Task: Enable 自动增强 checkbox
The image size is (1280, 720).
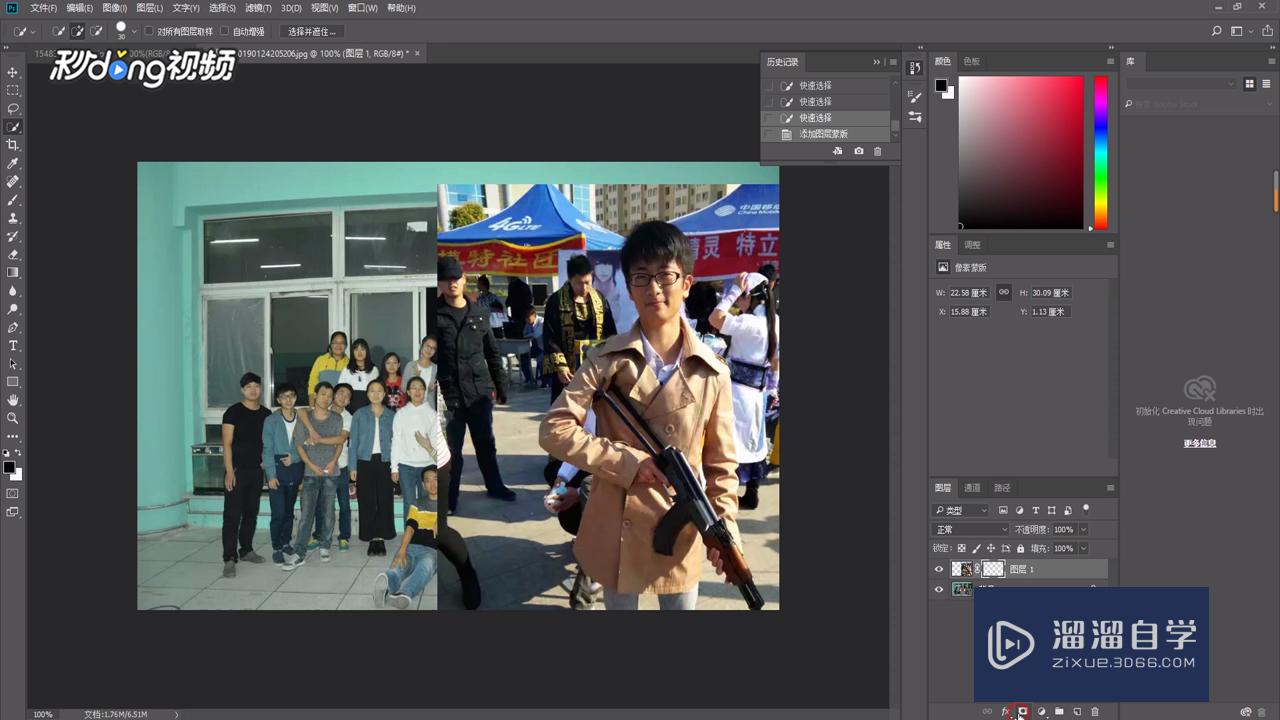Action: [x=224, y=32]
